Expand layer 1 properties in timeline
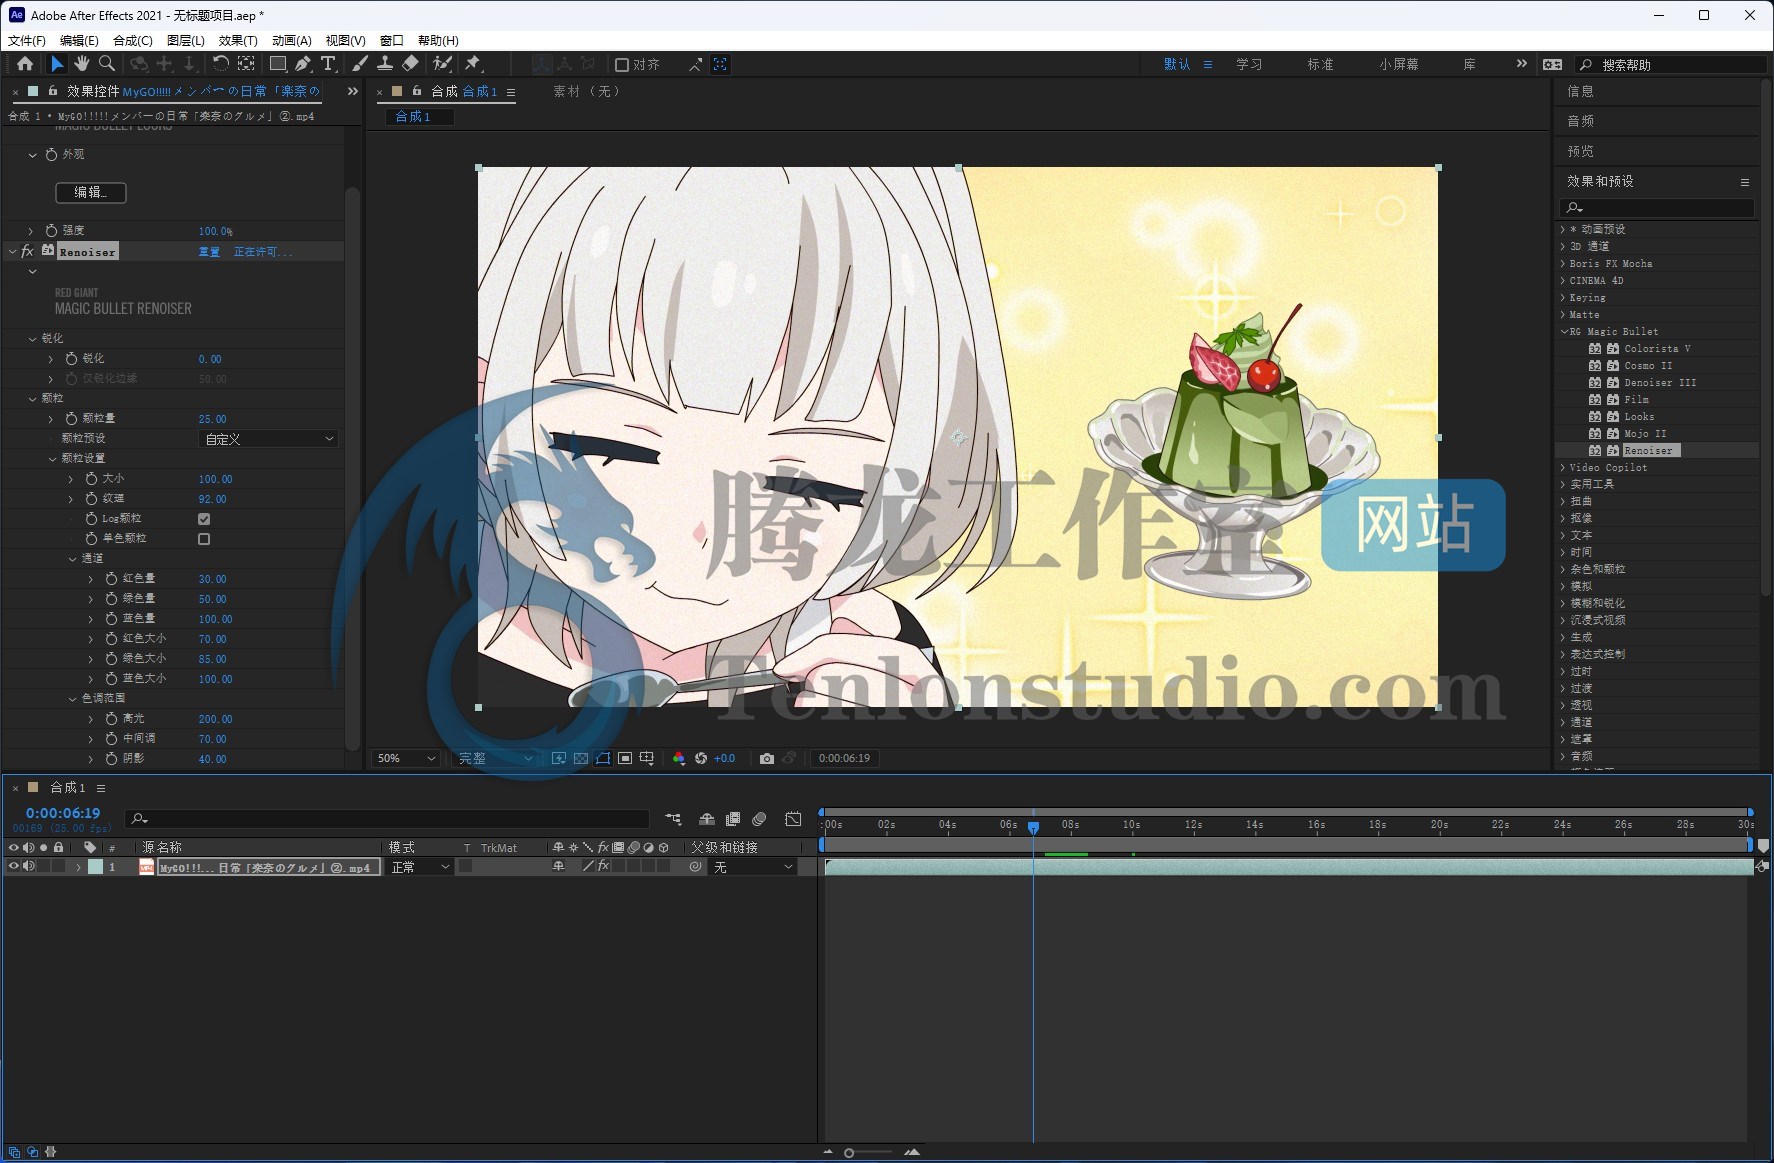1774x1163 pixels. pos(78,867)
